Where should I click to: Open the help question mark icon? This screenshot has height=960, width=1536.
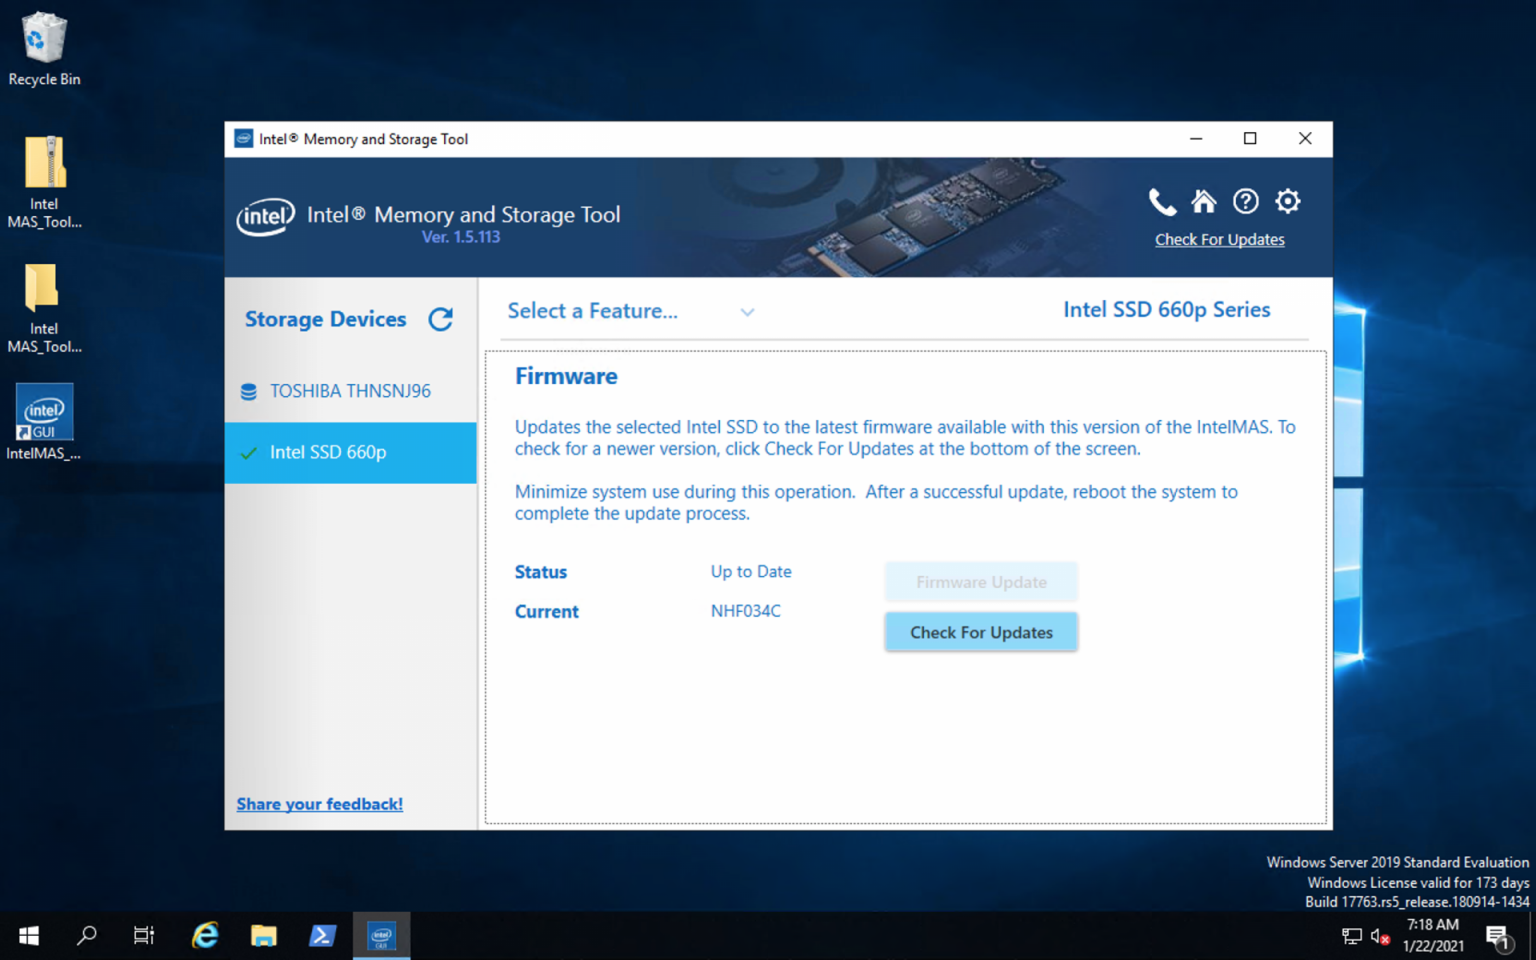[x=1246, y=202]
